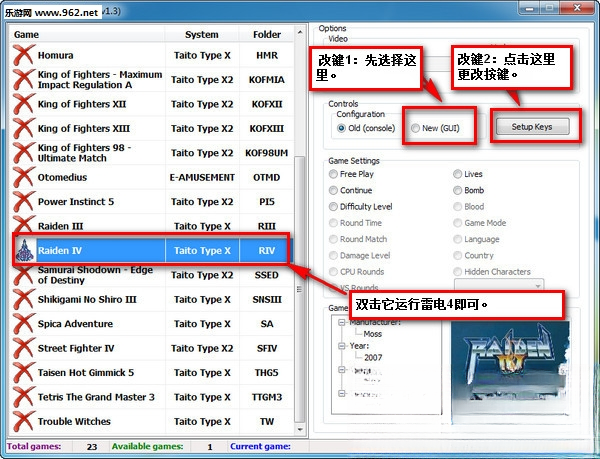The width and height of the screenshot is (600, 459).
Task: Click the KOFXIII folder cell
Action: [267, 129]
